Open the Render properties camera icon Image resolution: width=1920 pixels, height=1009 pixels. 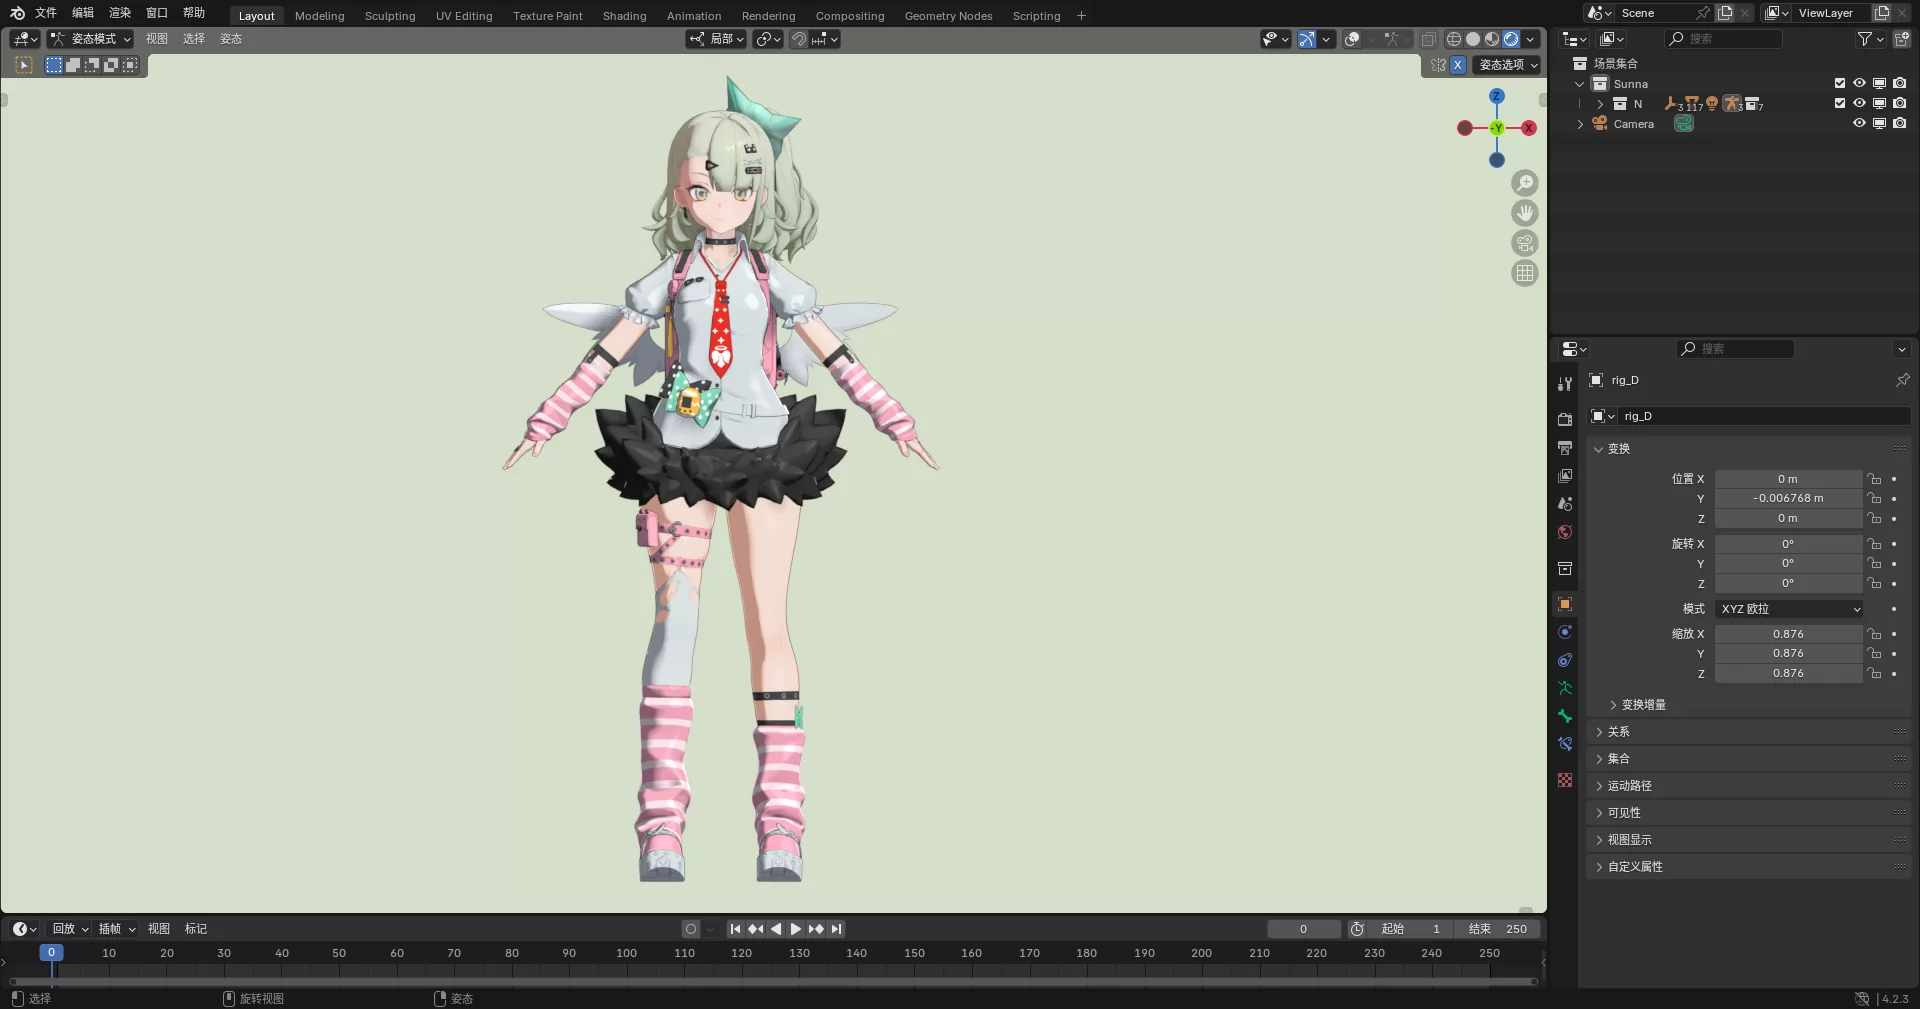(x=1565, y=419)
